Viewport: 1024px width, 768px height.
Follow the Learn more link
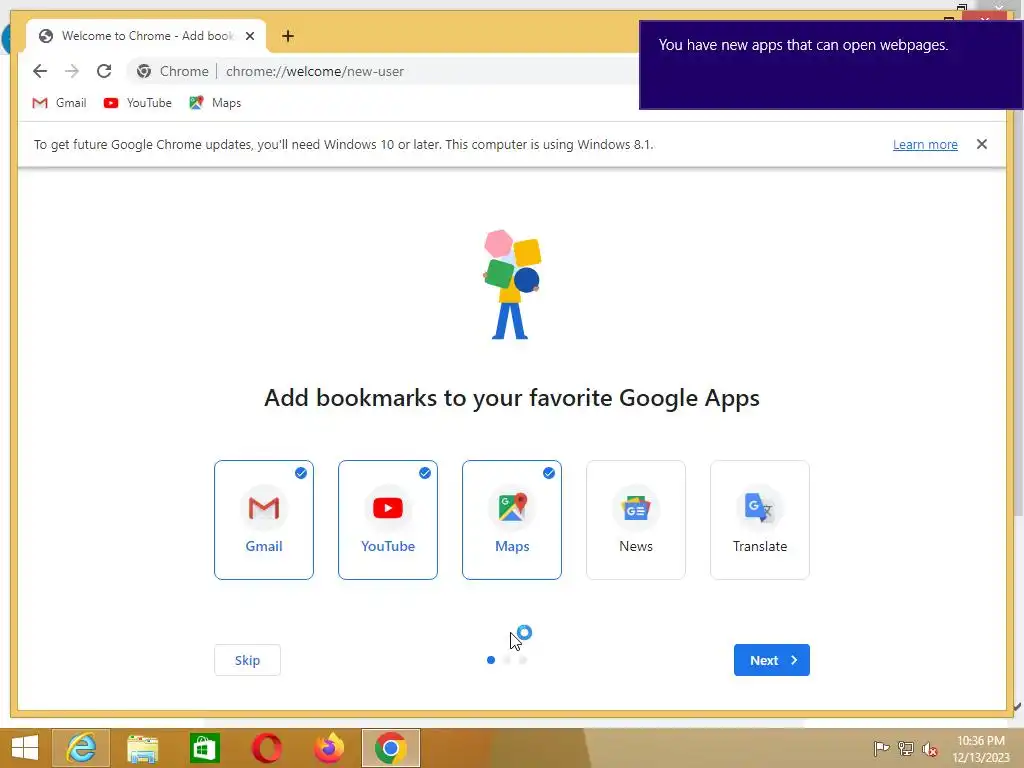coord(925,144)
